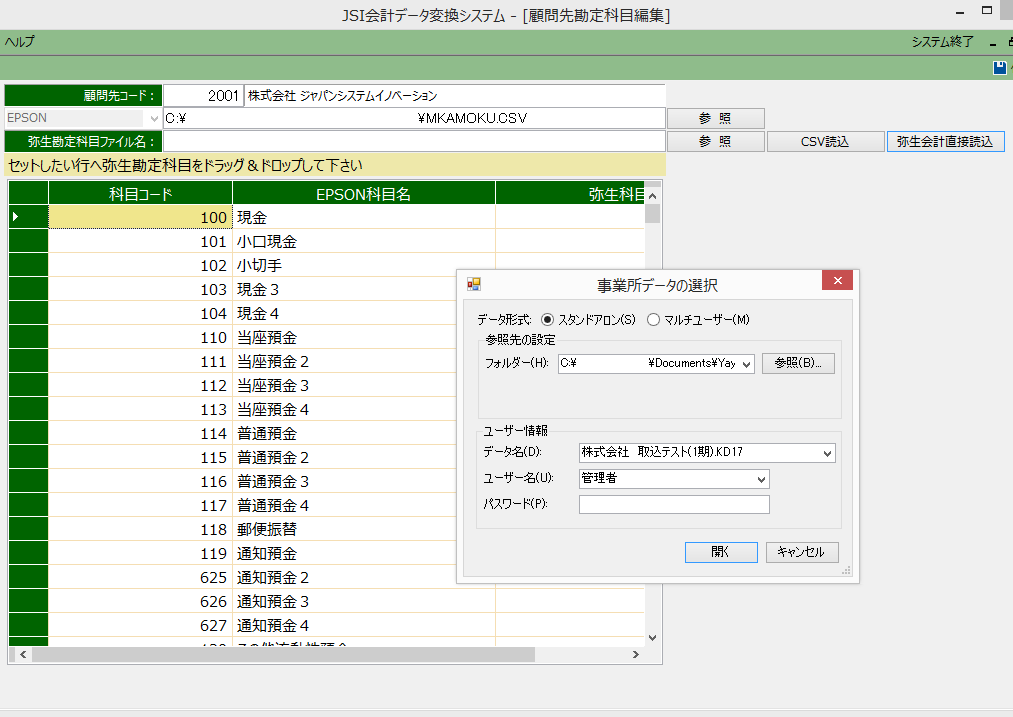Close the 事業所データの選択 dialog
The width and height of the screenshot is (1013, 717).
[x=837, y=281]
